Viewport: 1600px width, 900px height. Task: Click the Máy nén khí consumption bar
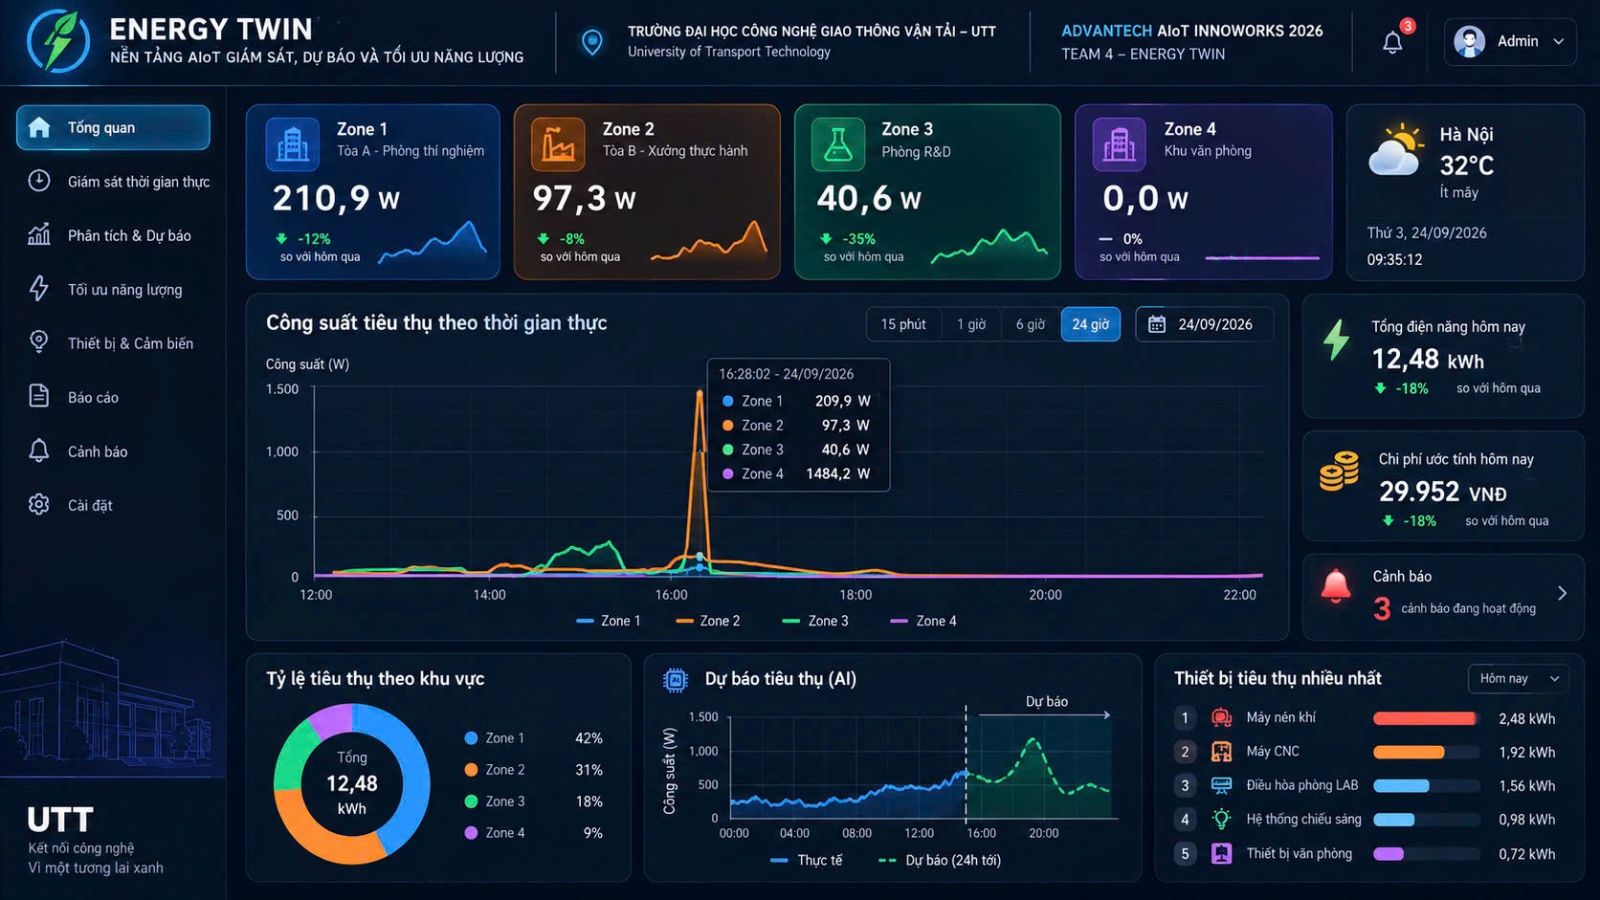pos(1425,718)
